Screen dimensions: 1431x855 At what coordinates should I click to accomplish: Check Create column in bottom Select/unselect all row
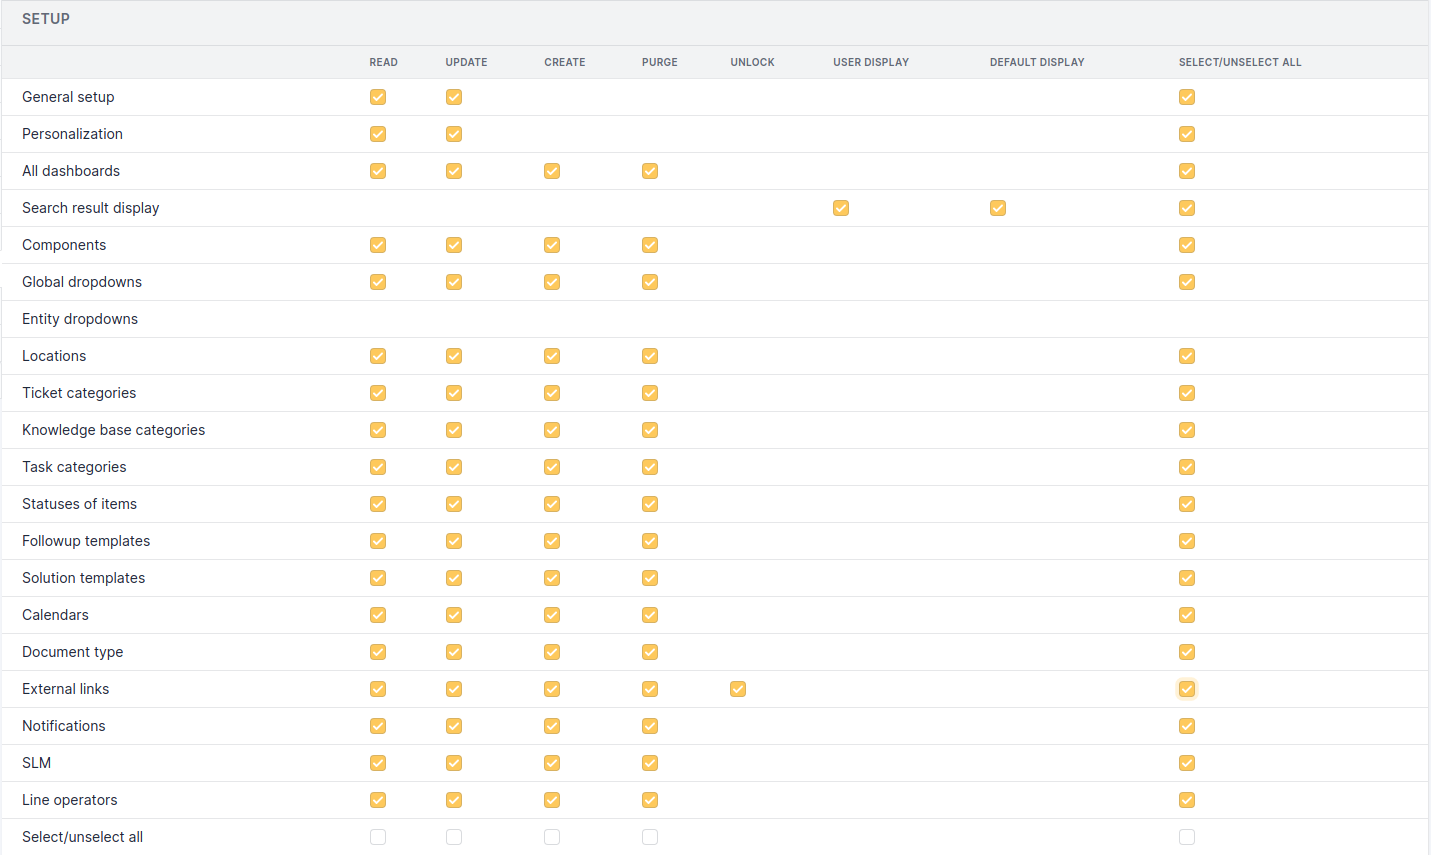point(552,837)
